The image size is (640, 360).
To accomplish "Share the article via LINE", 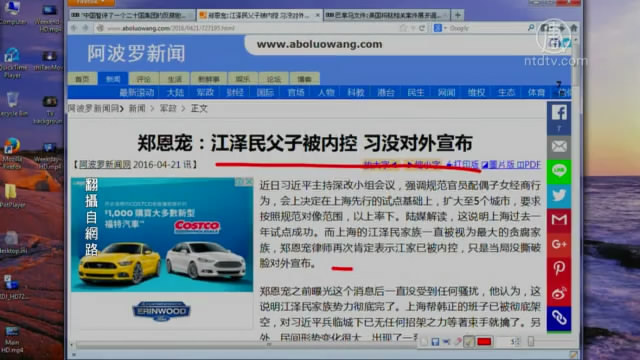I will 559,170.
